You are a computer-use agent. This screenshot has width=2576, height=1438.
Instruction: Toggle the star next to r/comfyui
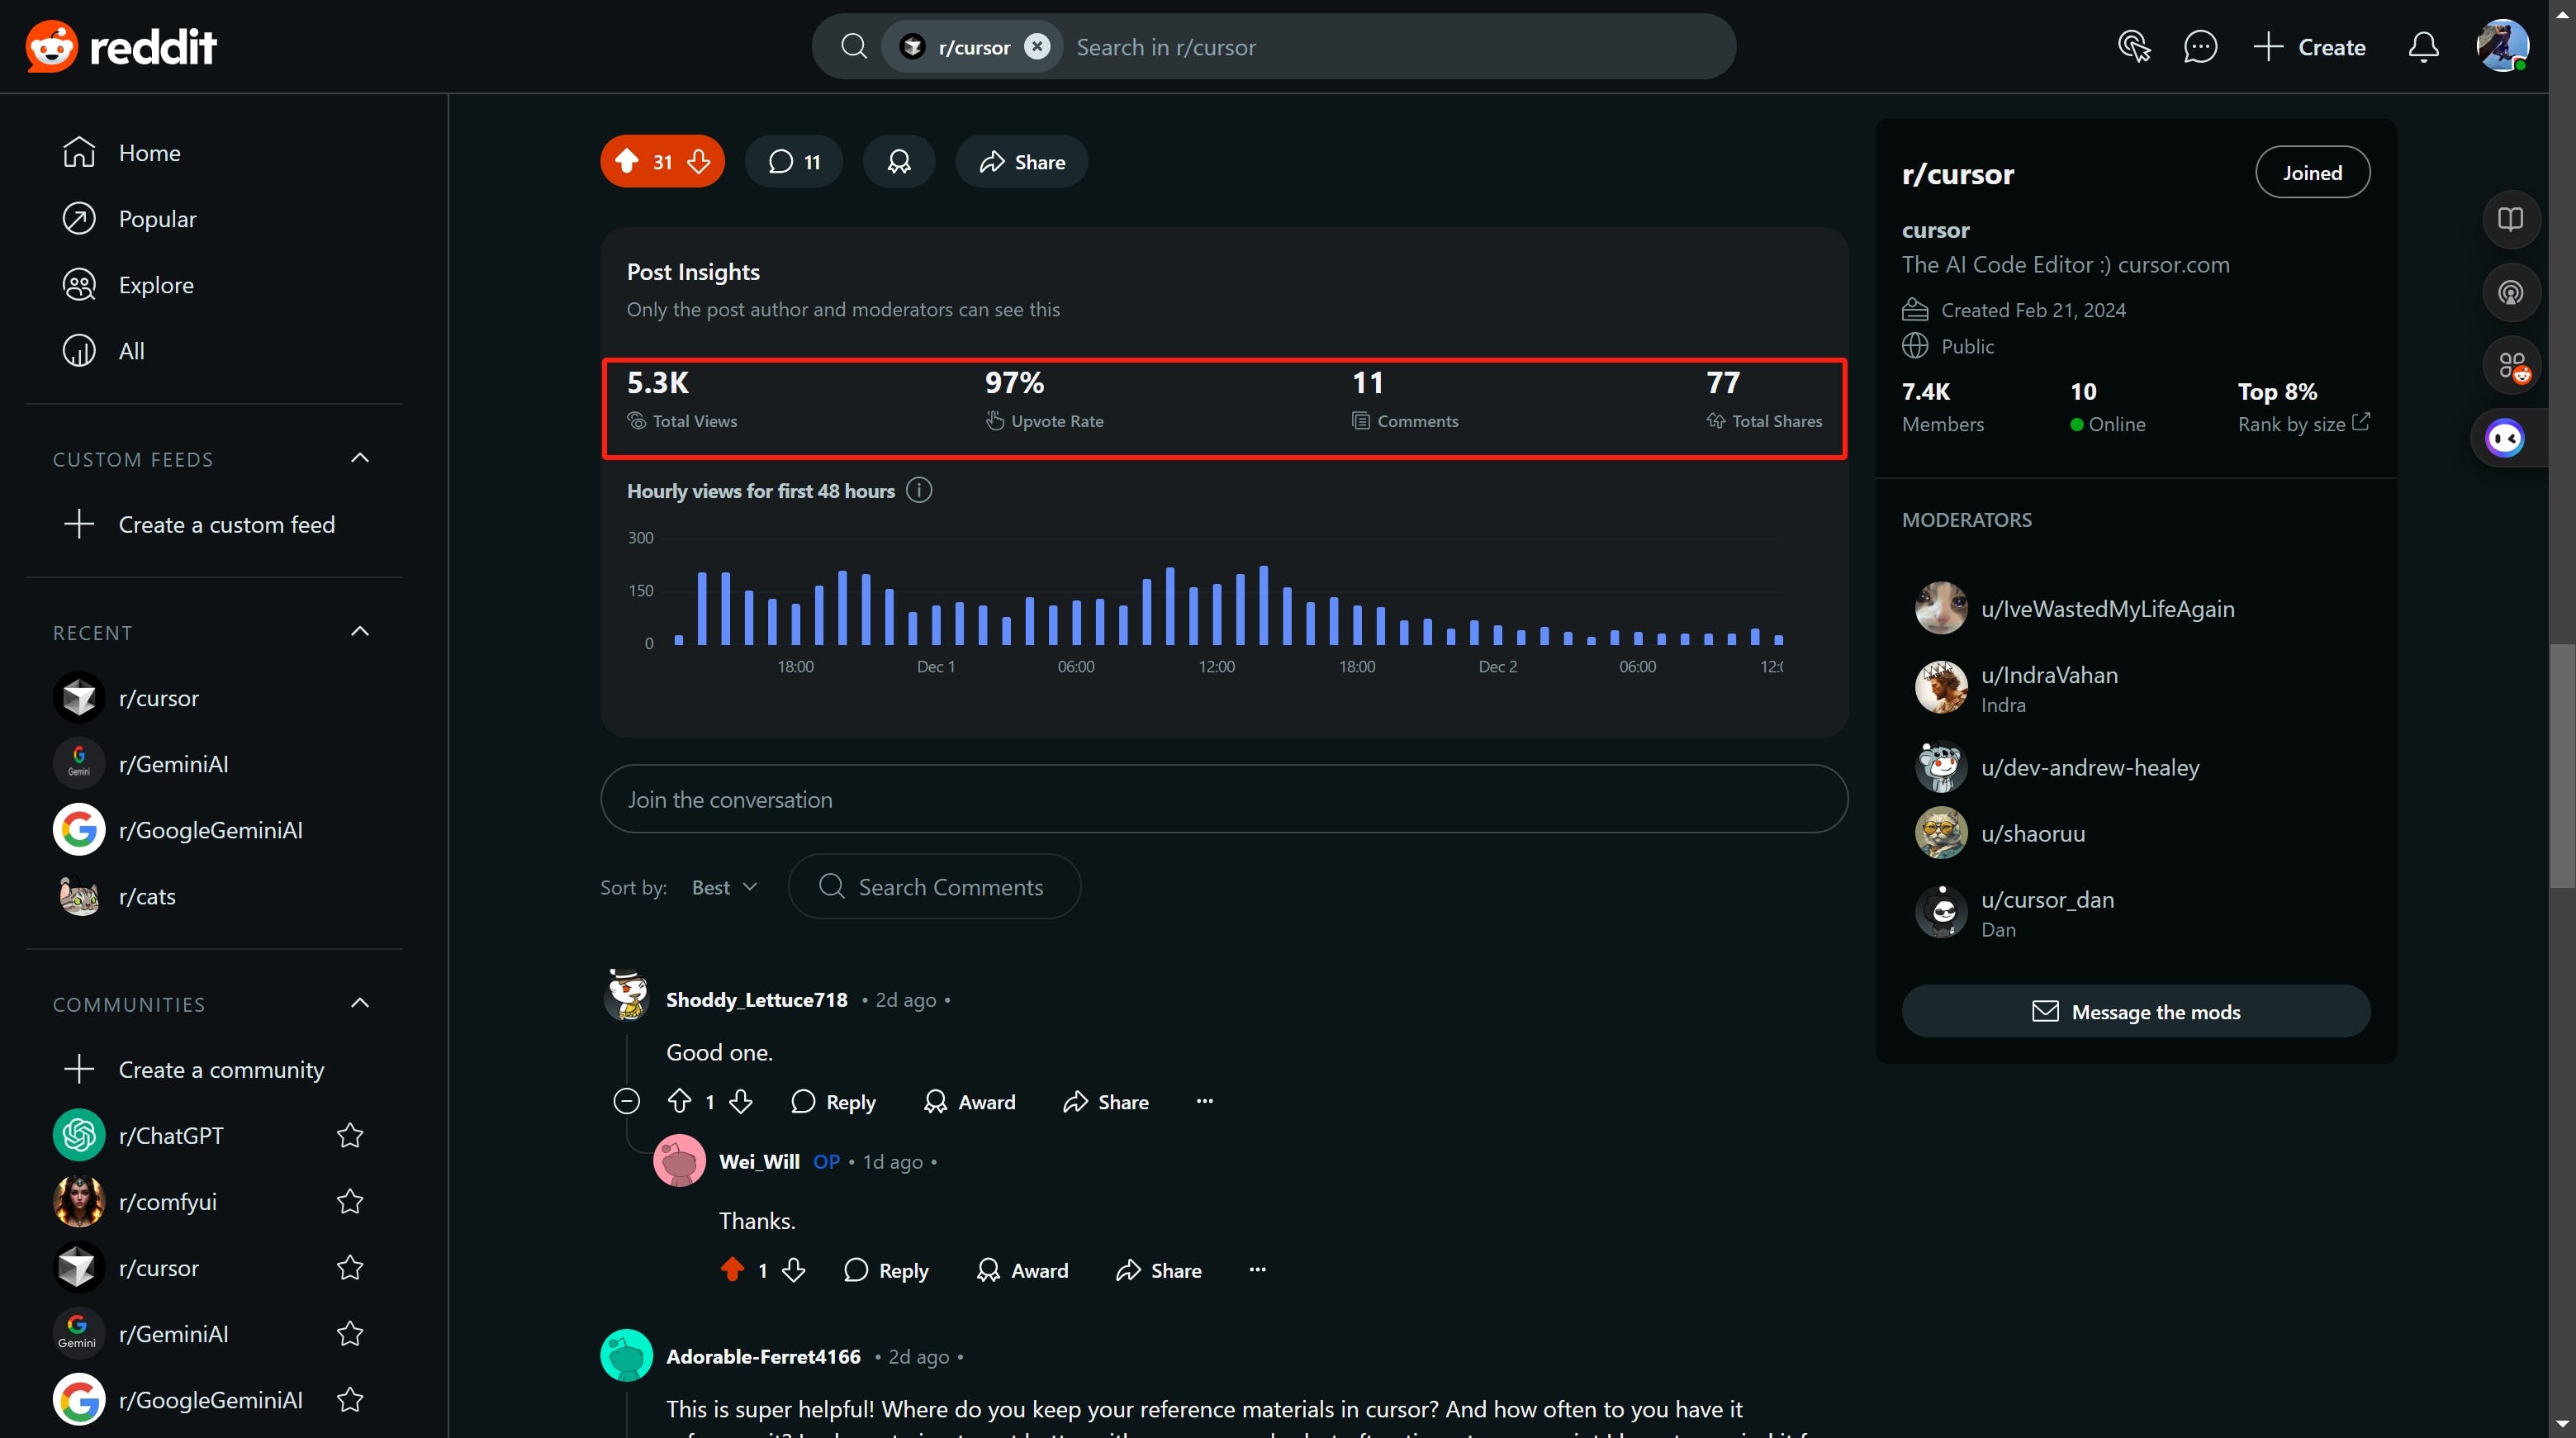tap(349, 1201)
